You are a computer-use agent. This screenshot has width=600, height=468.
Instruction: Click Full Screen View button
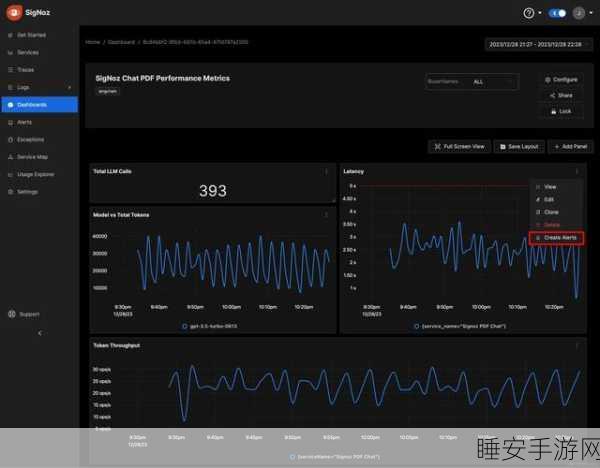459,147
